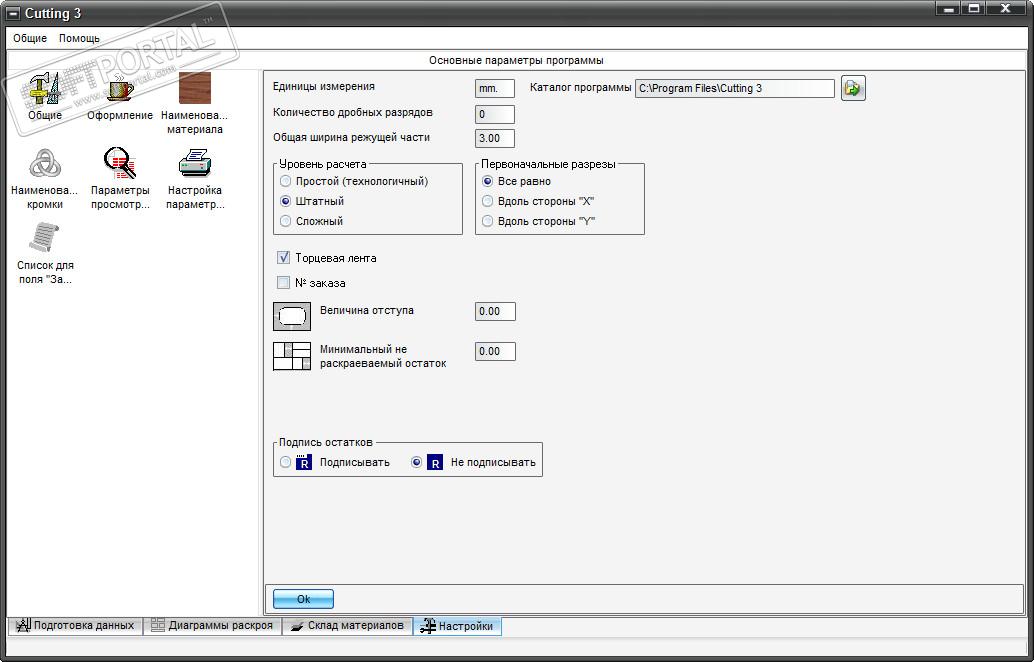This screenshot has height=662, width=1034.
Task: Click the Величина отступа rounded rectangle icon
Action: tap(292, 316)
